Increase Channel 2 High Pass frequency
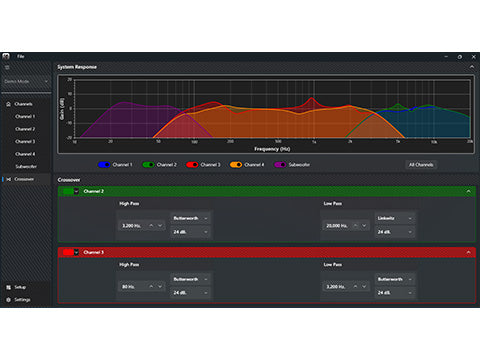 [x=151, y=226]
